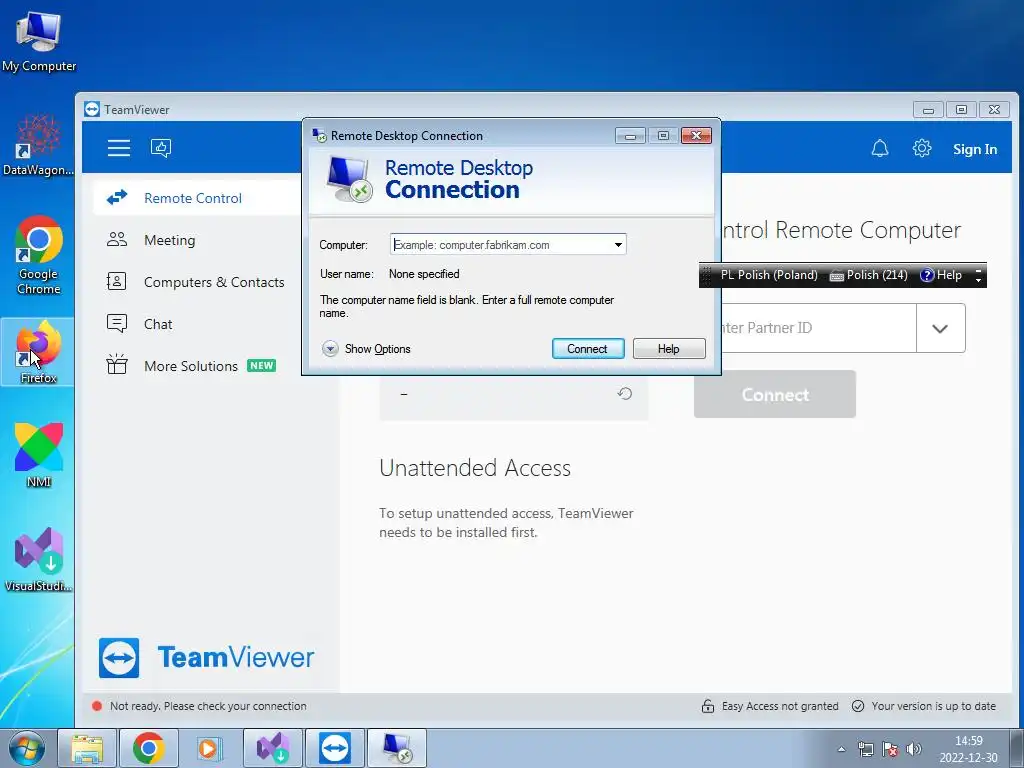Open TeamViewer notifications bell
Viewport: 1024px width, 768px height.
click(880, 148)
